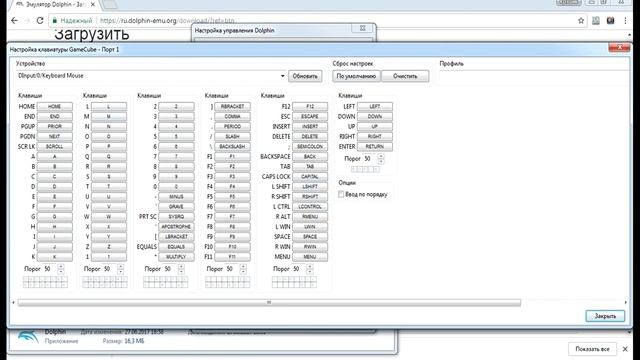Screen dimensions: 640x360
Task: Click the browser back arrow
Action: (14, 20)
